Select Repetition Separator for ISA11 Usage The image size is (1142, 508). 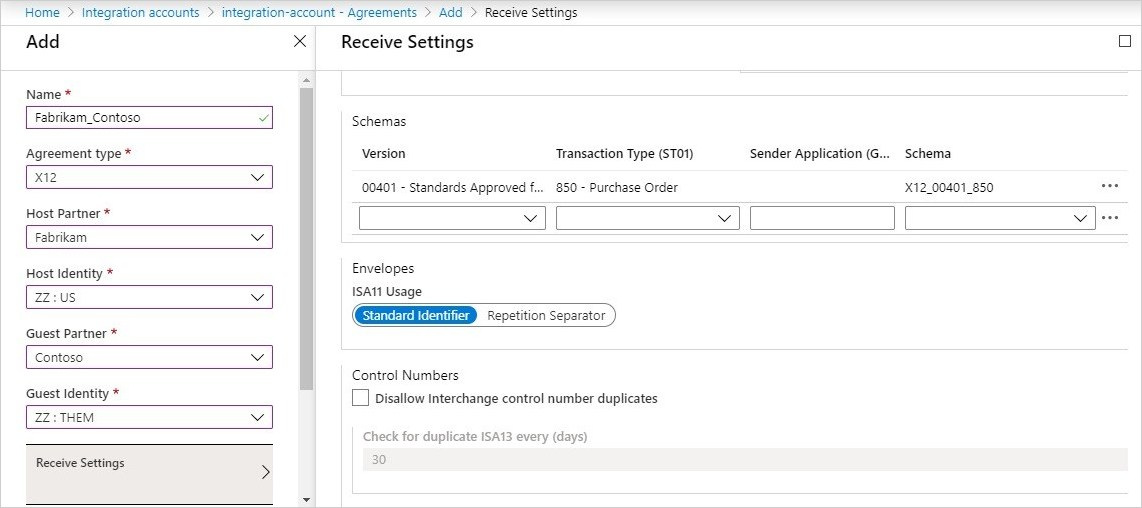pos(546,316)
